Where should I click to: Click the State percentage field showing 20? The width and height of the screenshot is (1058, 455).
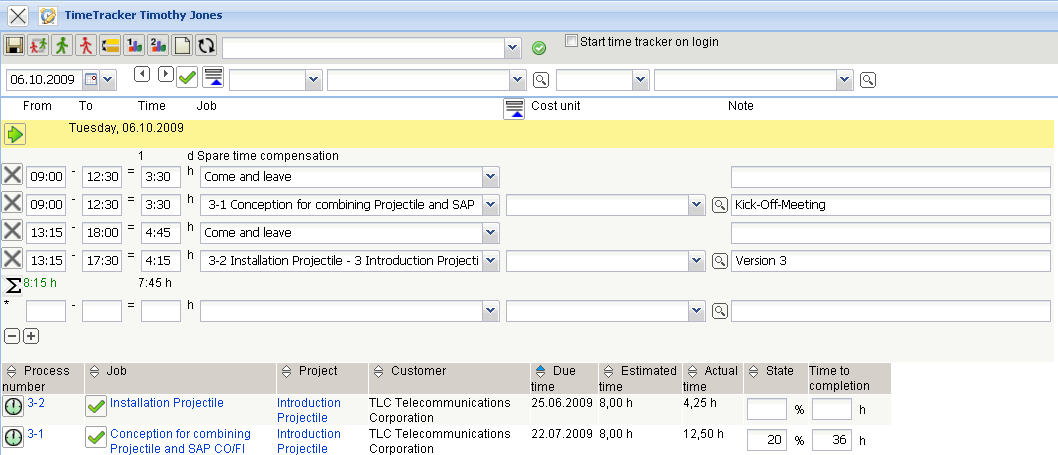point(767,440)
